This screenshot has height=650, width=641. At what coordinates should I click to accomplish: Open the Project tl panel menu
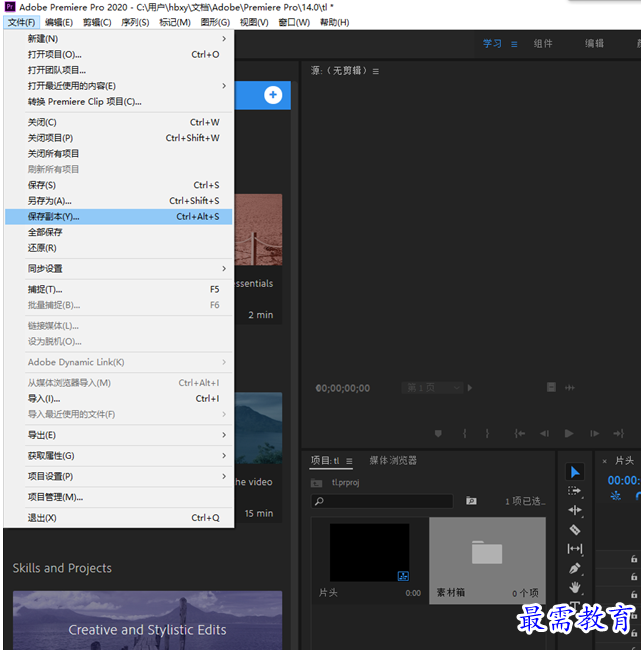coord(349,461)
